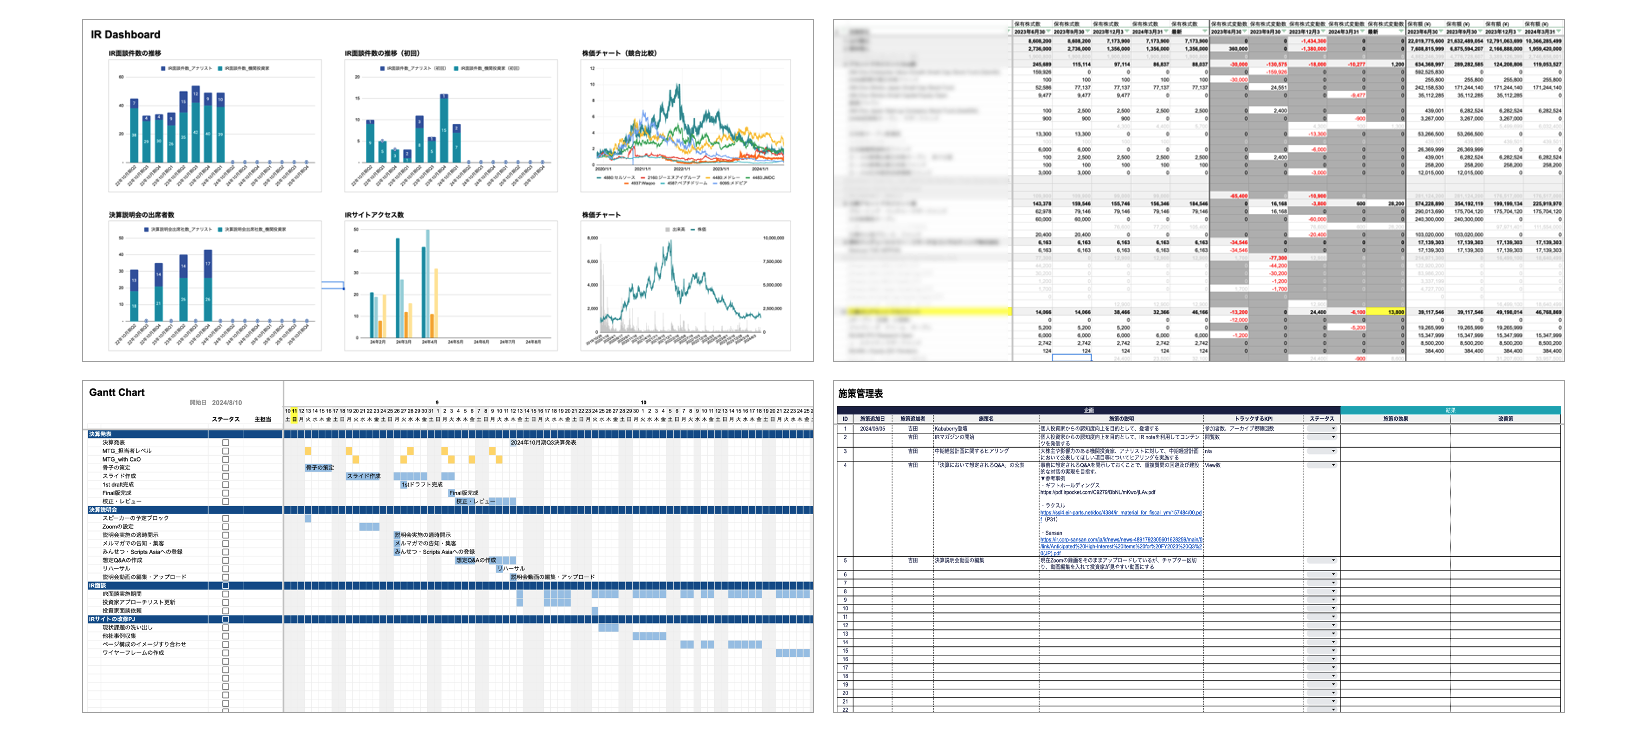Open status dropdown for ID 4 row

coord(1333,465)
